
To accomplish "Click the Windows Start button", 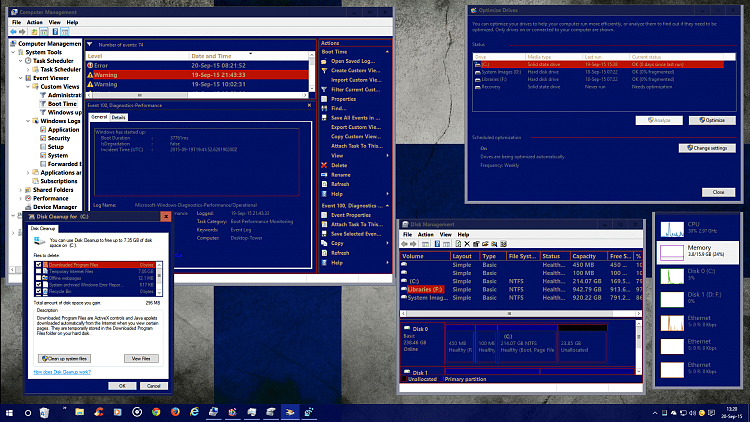I will click(x=9, y=412).
